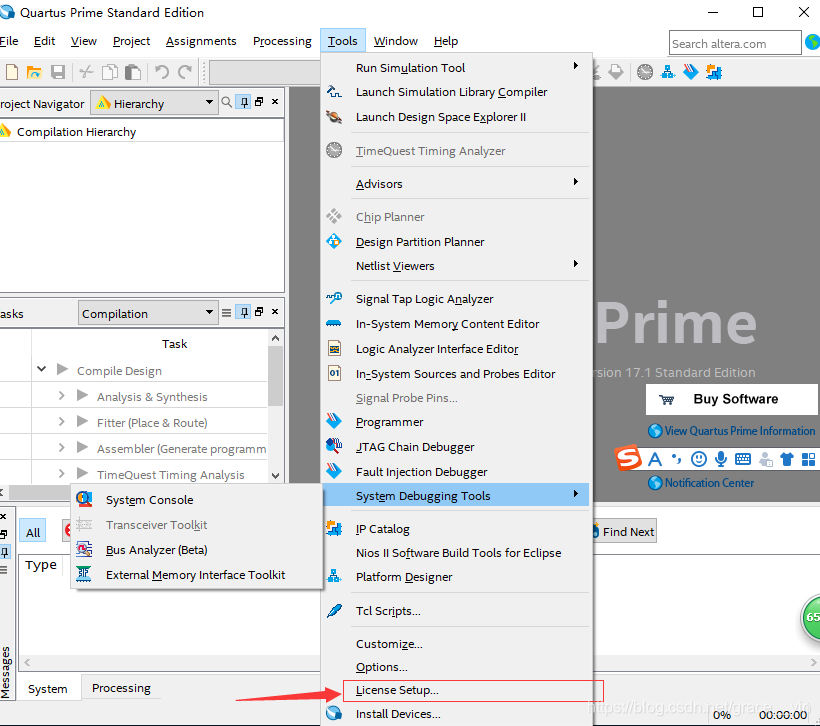Open the Advisors submenu
Viewport: 820px width, 726px height.
click(x=456, y=184)
